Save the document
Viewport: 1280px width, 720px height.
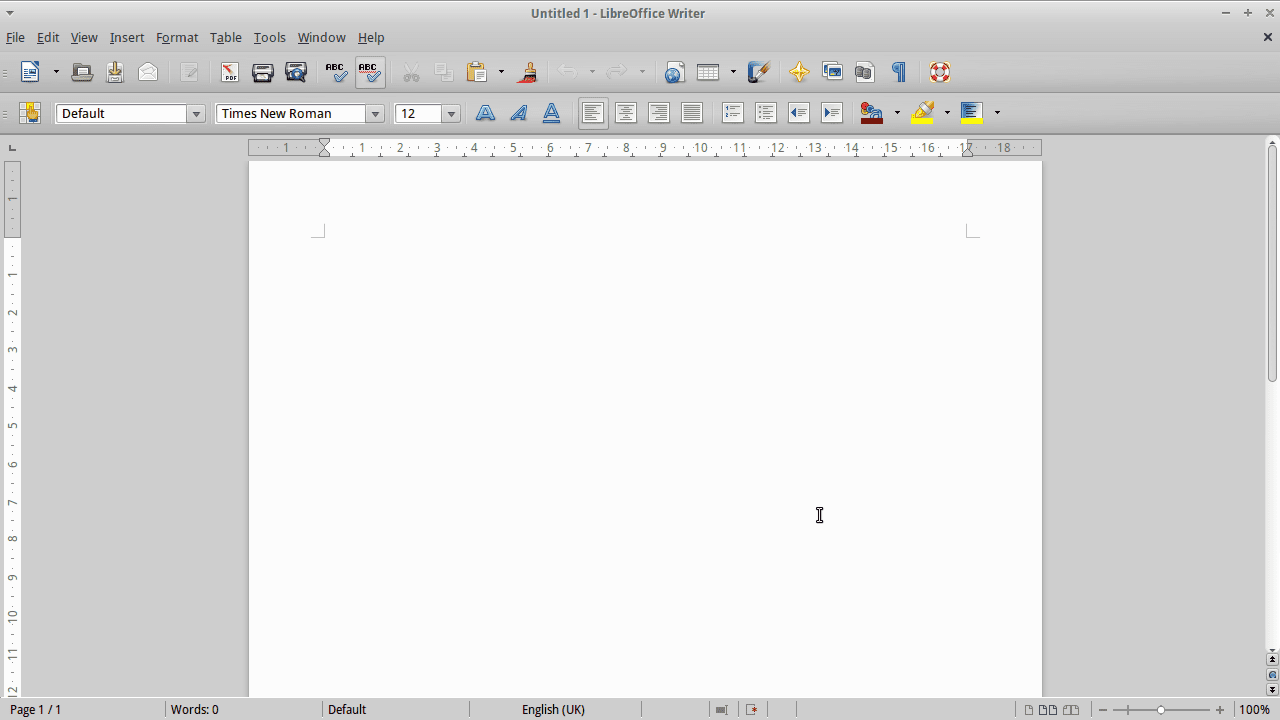115,72
